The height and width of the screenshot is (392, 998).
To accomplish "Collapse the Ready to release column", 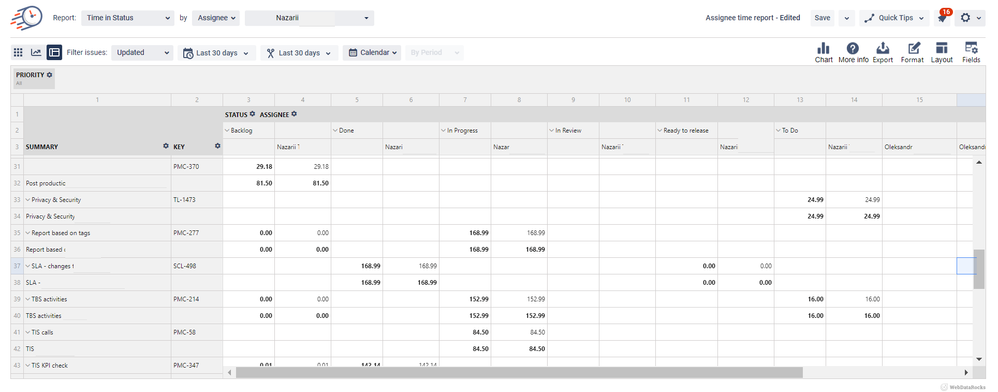I will [x=660, y=130].
